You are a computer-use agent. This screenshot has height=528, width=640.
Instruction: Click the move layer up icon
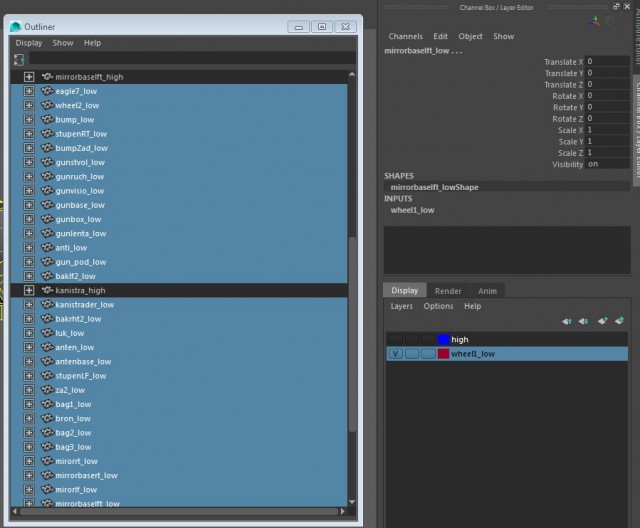point(567,321)
